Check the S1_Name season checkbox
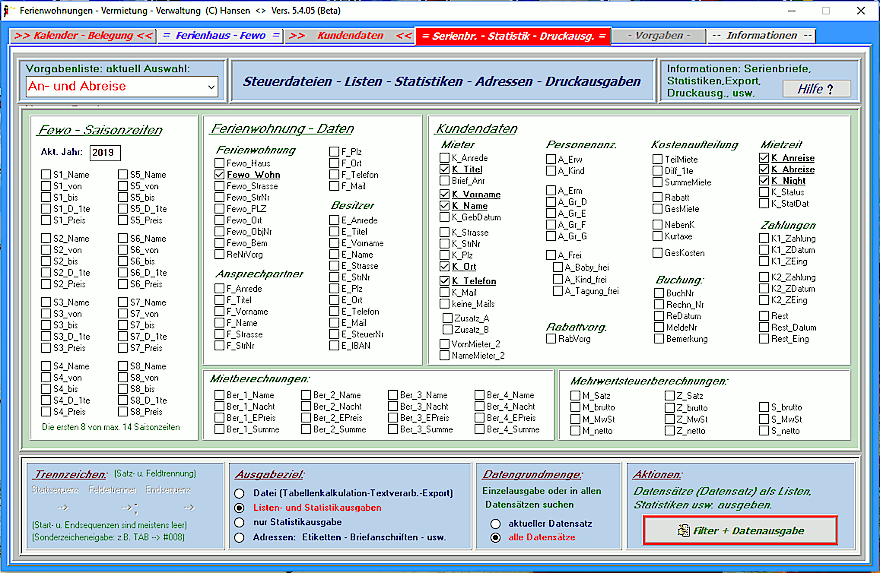 pos(46,175)
